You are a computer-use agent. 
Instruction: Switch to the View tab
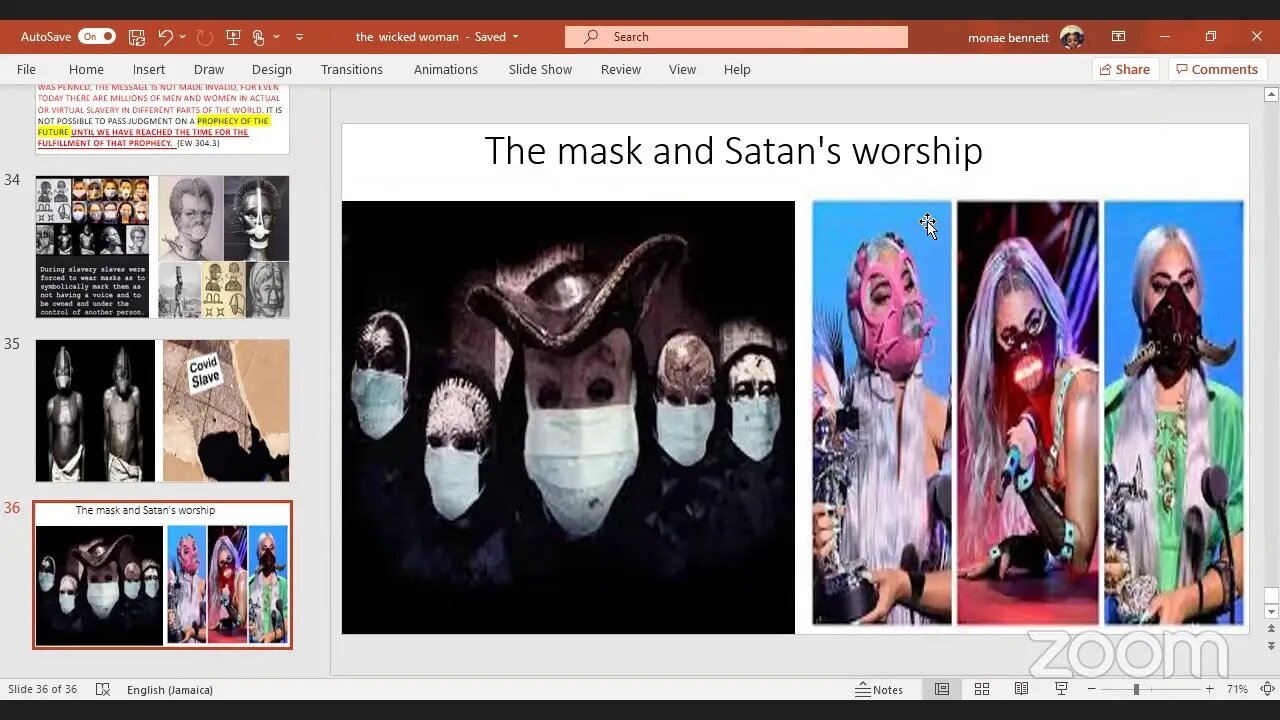[x=682, y=69]
